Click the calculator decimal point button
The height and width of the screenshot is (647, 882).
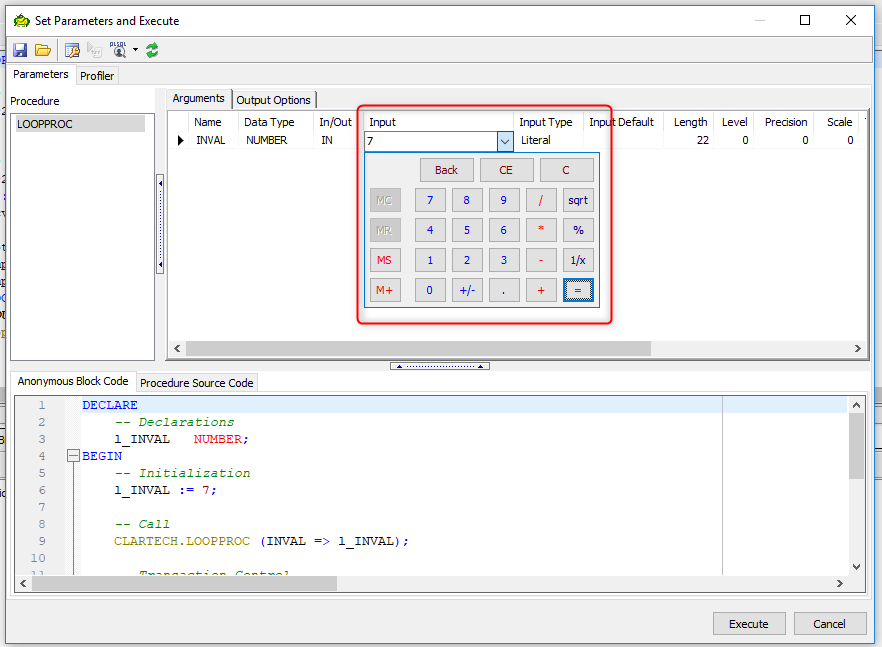point(503,290)
